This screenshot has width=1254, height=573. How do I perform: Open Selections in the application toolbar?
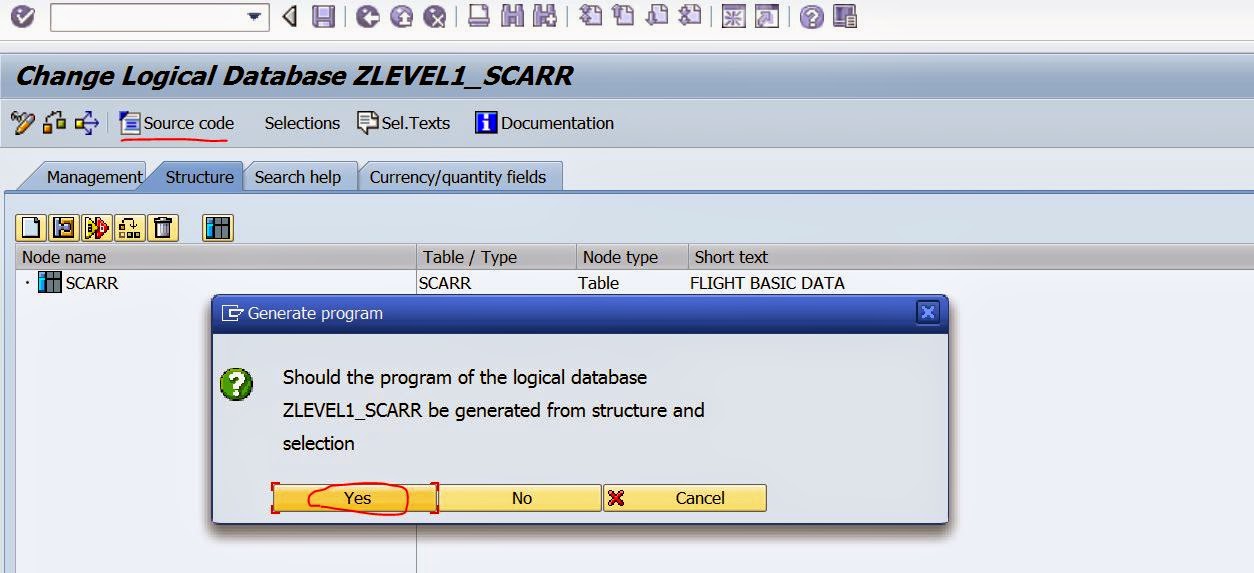pos(302,123)
